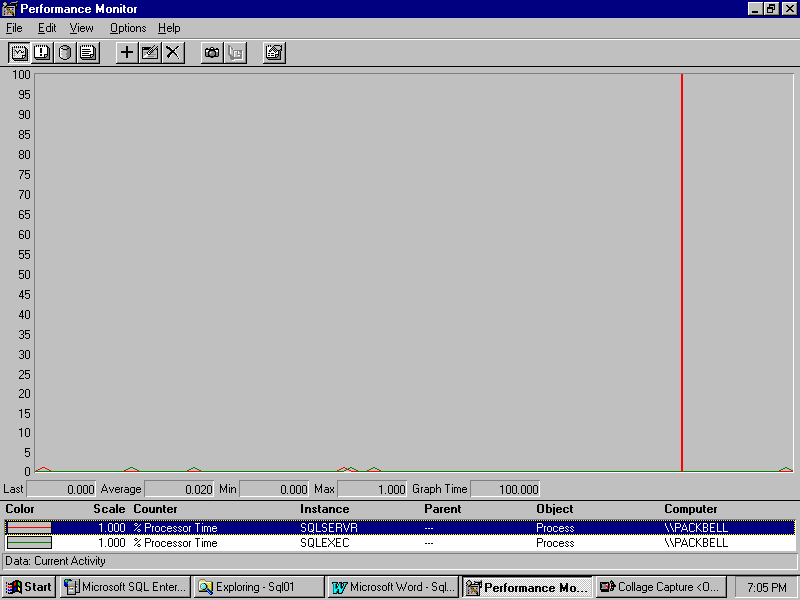Open the Report view
This screenshot has width=800, height=600.
[88, 53]
